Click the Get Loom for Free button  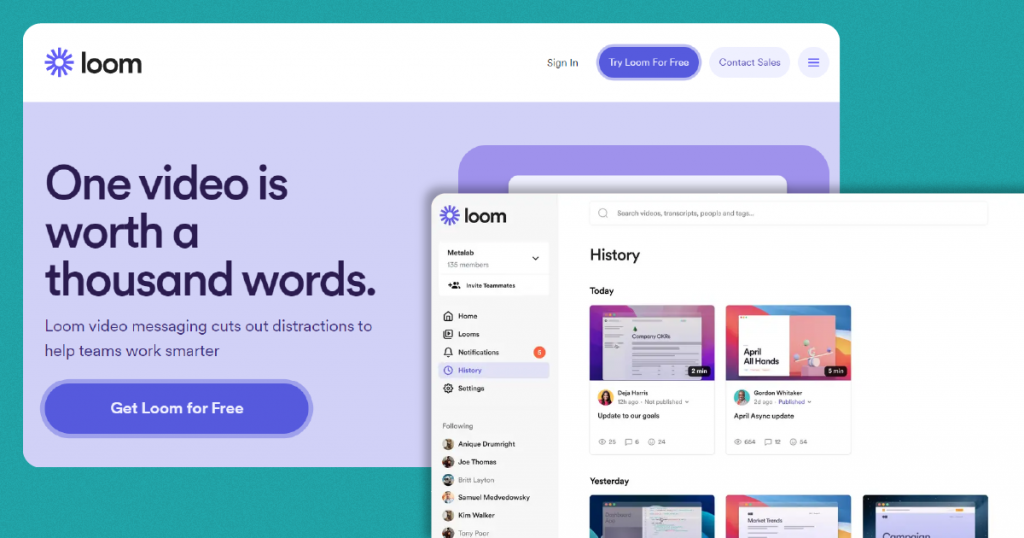click(176, 408)
